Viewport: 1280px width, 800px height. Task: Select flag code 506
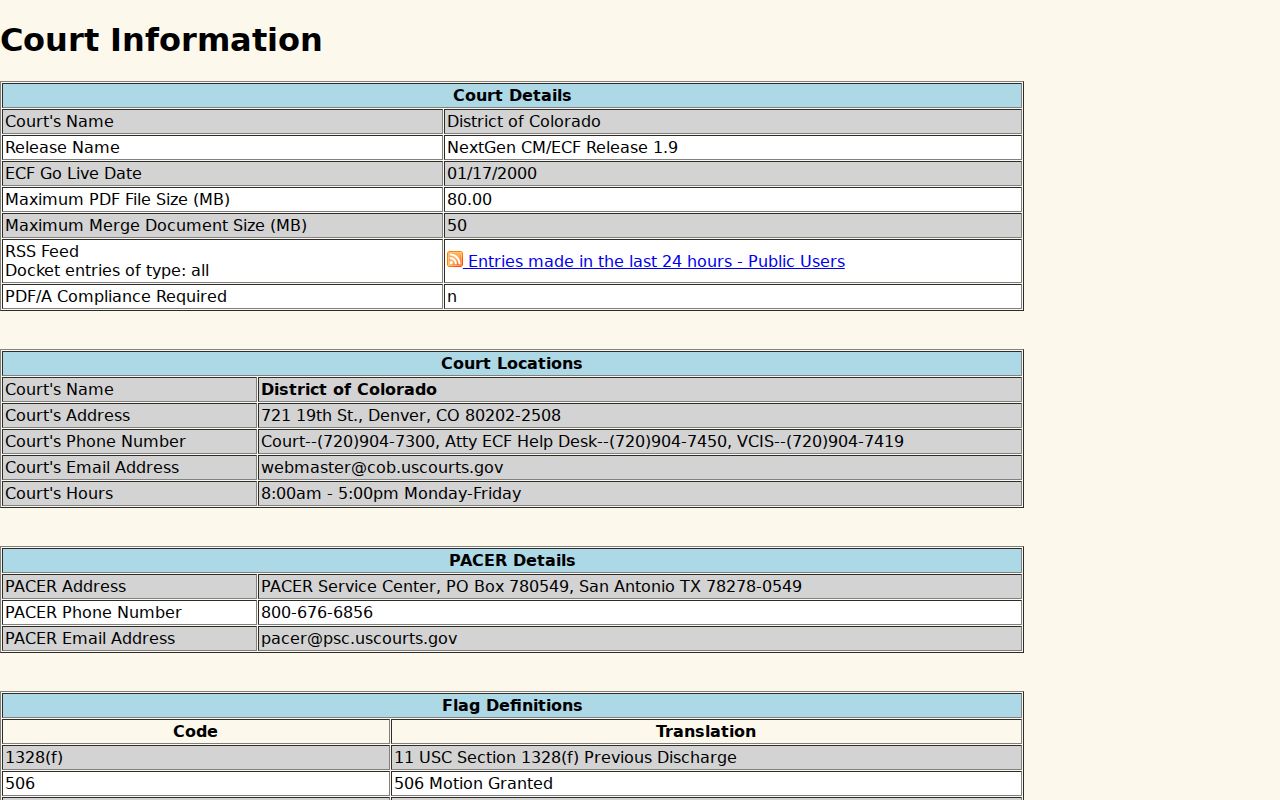pos(20,784)
